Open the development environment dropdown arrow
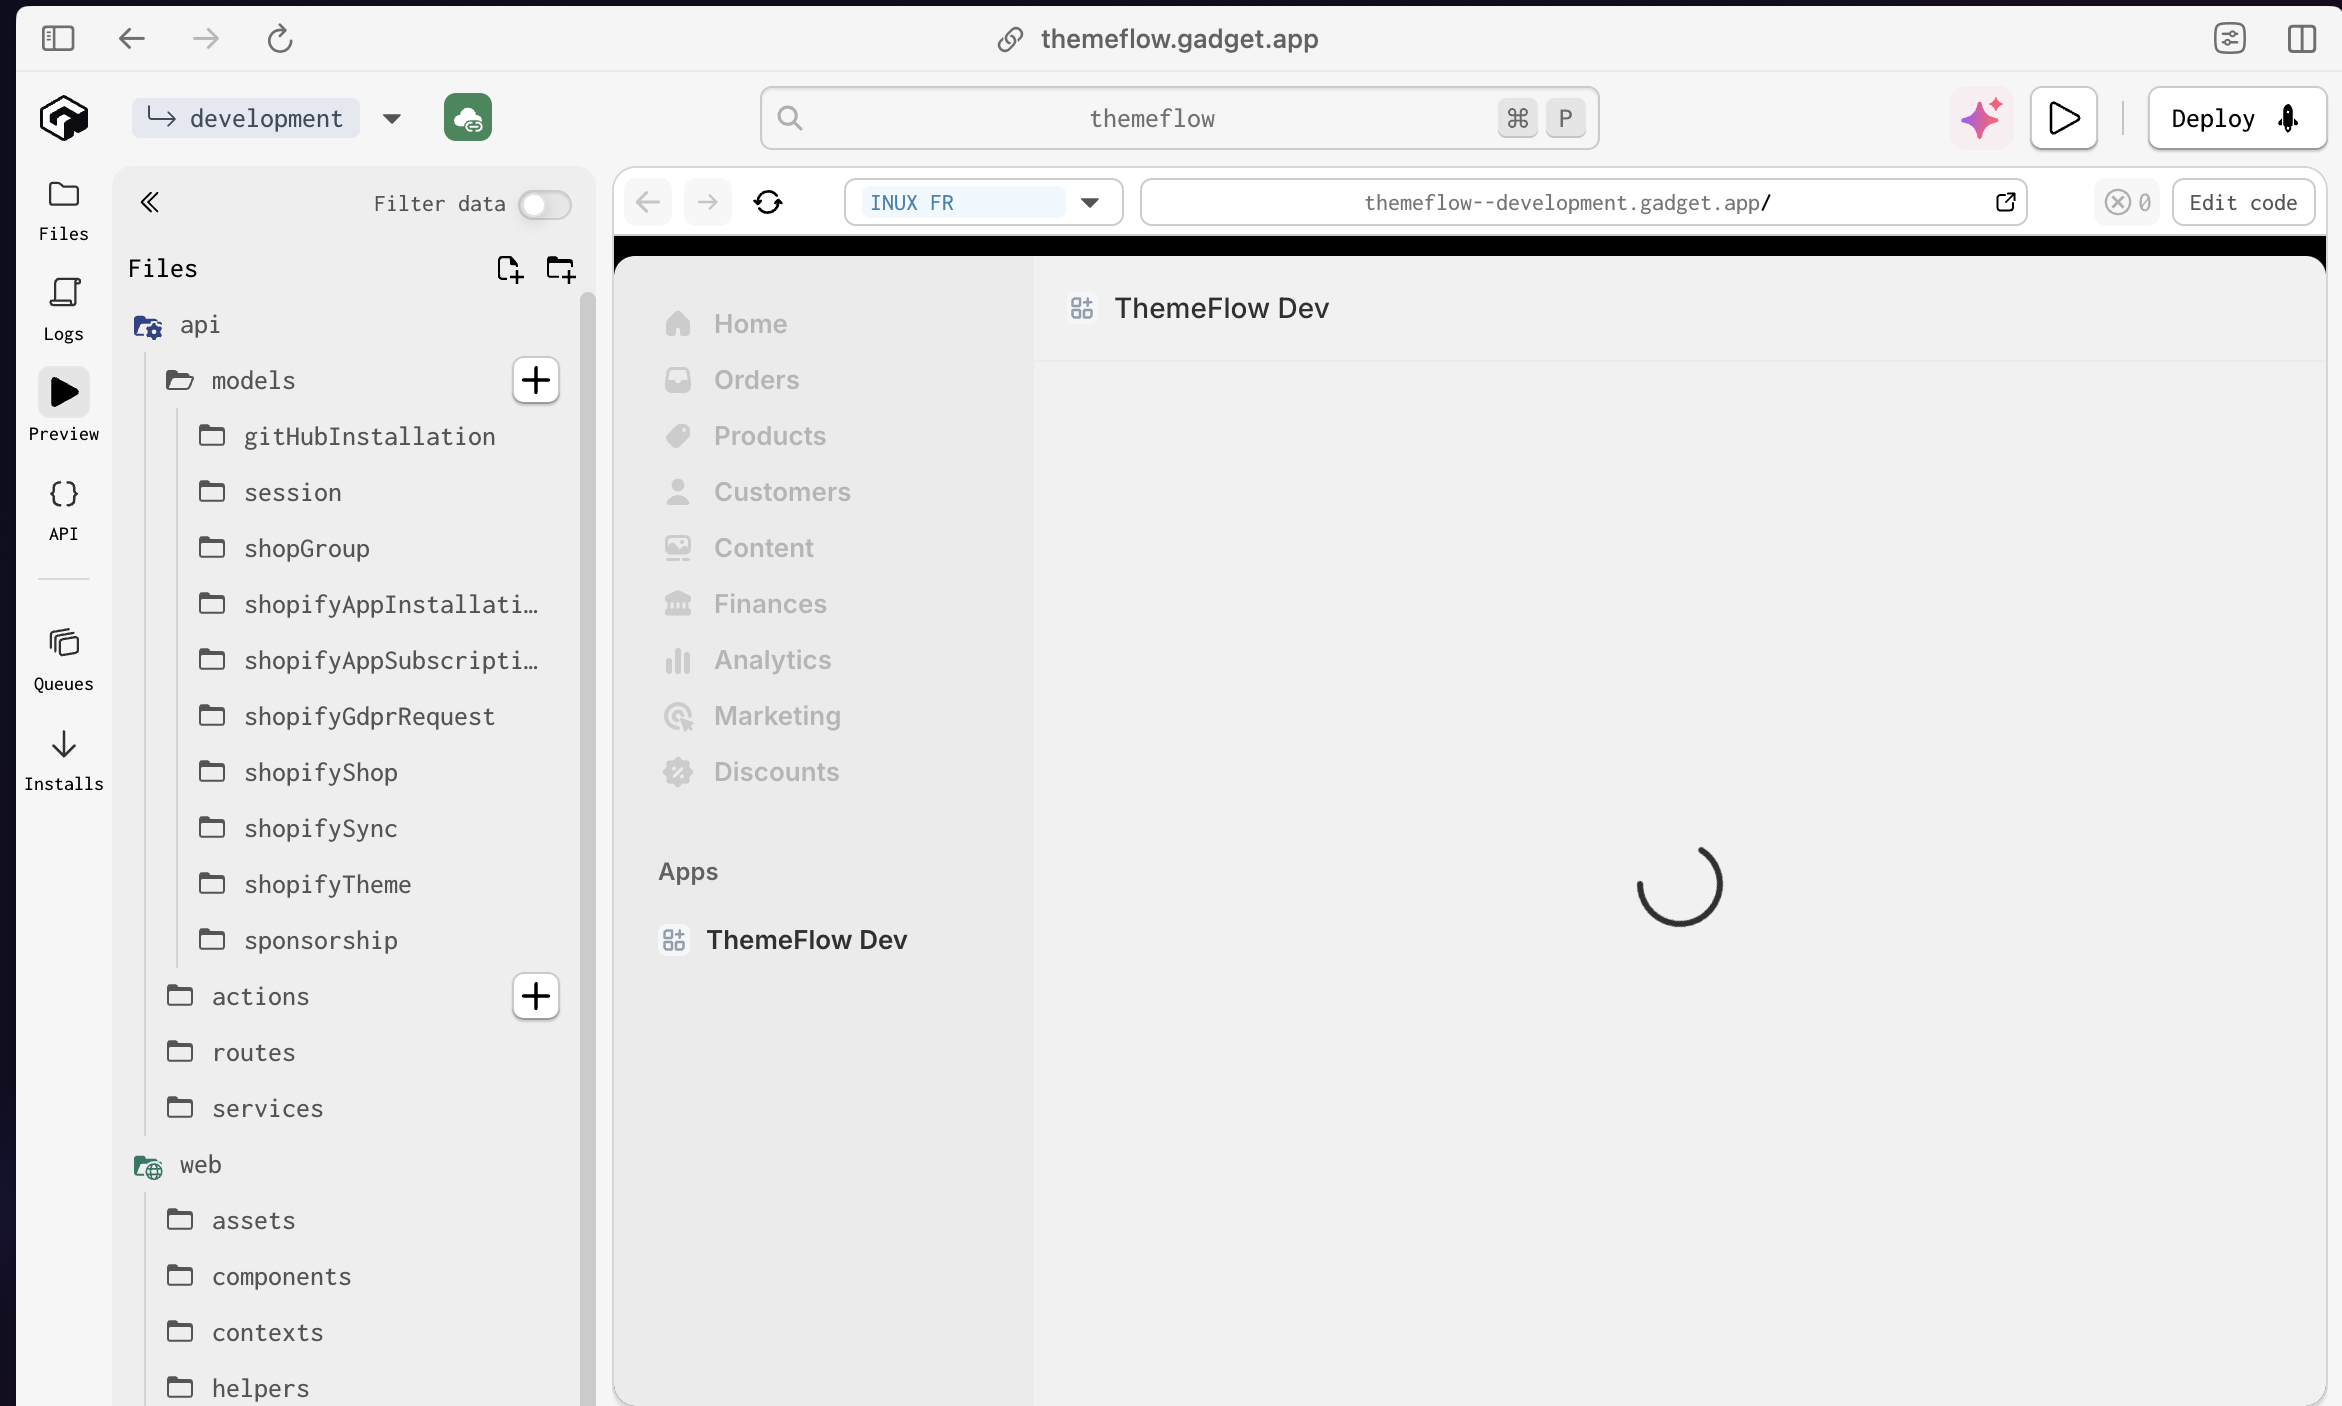2342x1406 pixels. coord(392,119)
